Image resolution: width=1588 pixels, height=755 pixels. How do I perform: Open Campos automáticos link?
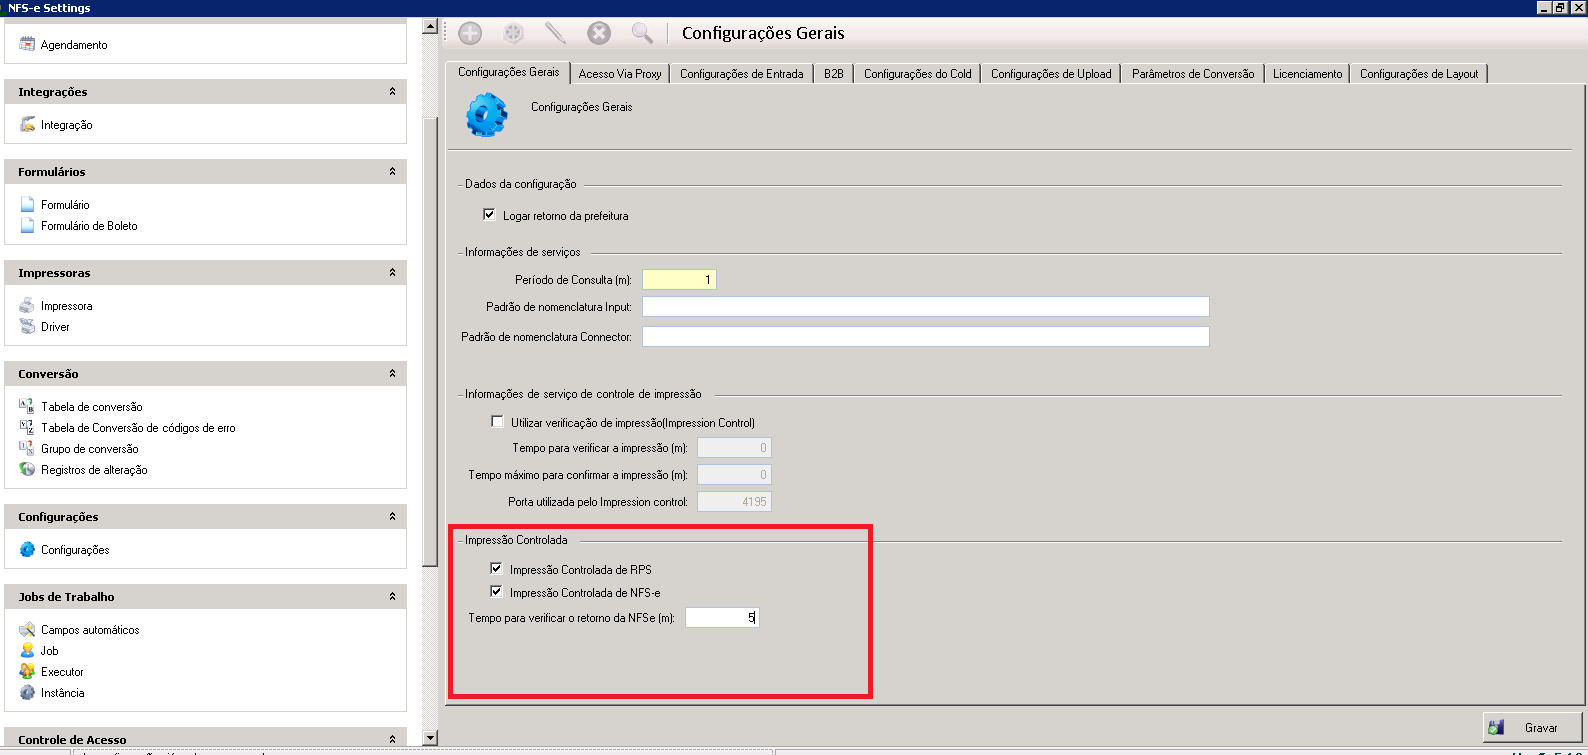90,630
